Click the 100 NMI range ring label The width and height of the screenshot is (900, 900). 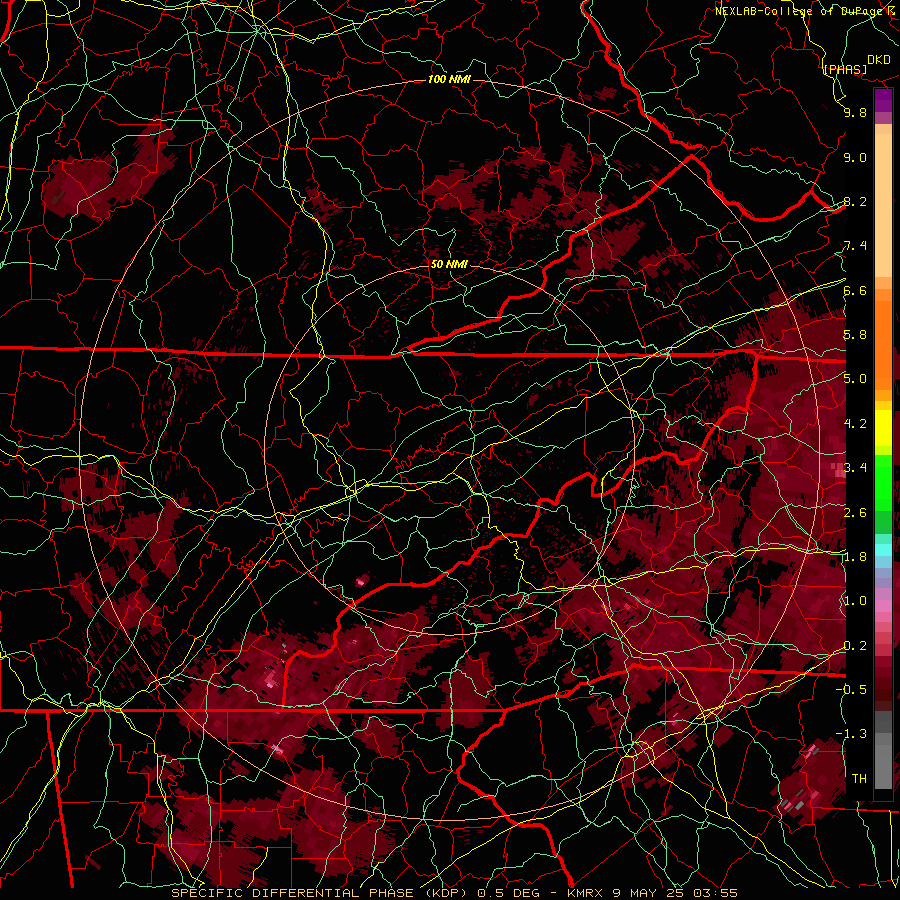pos(449,79)
